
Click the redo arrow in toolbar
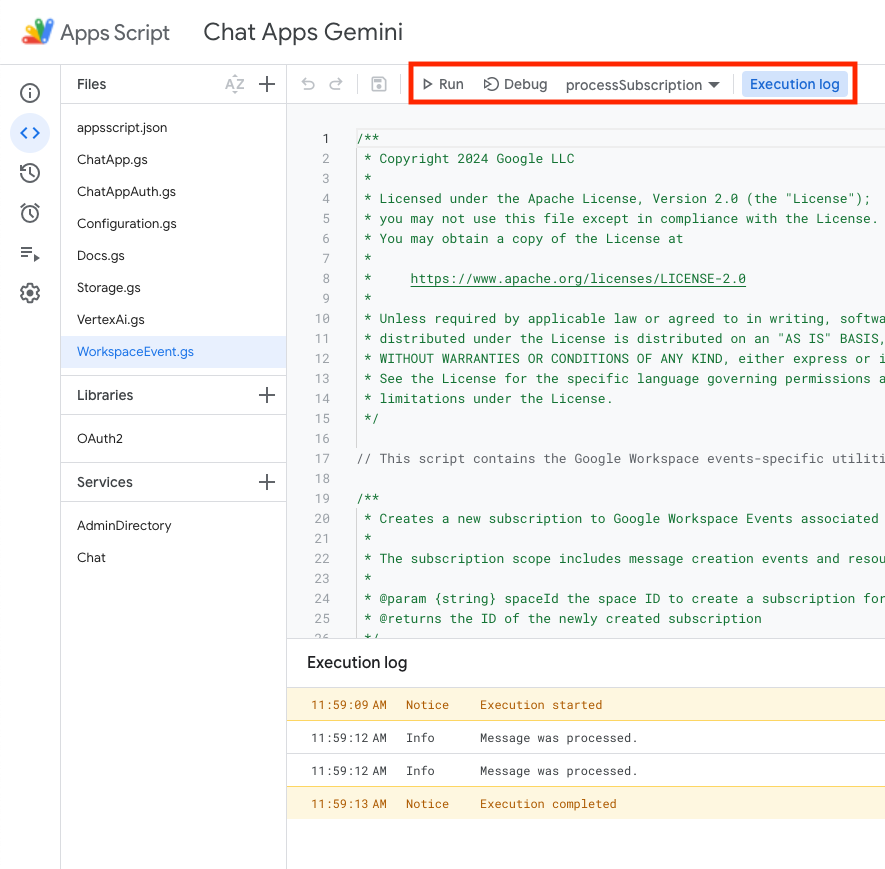point(336,85)
